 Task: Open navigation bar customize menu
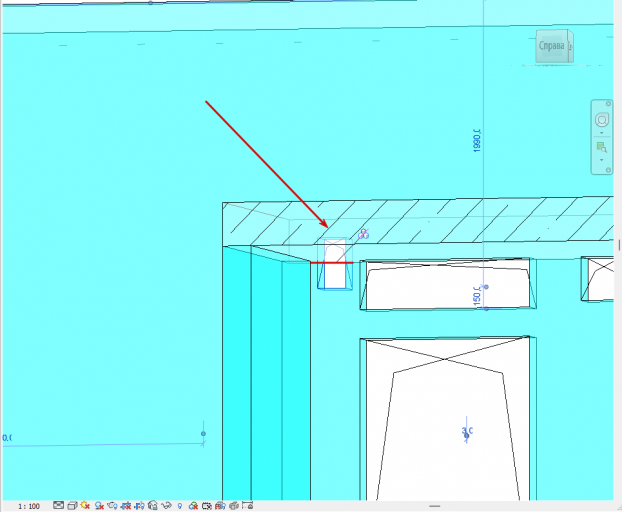pos(608,170)
